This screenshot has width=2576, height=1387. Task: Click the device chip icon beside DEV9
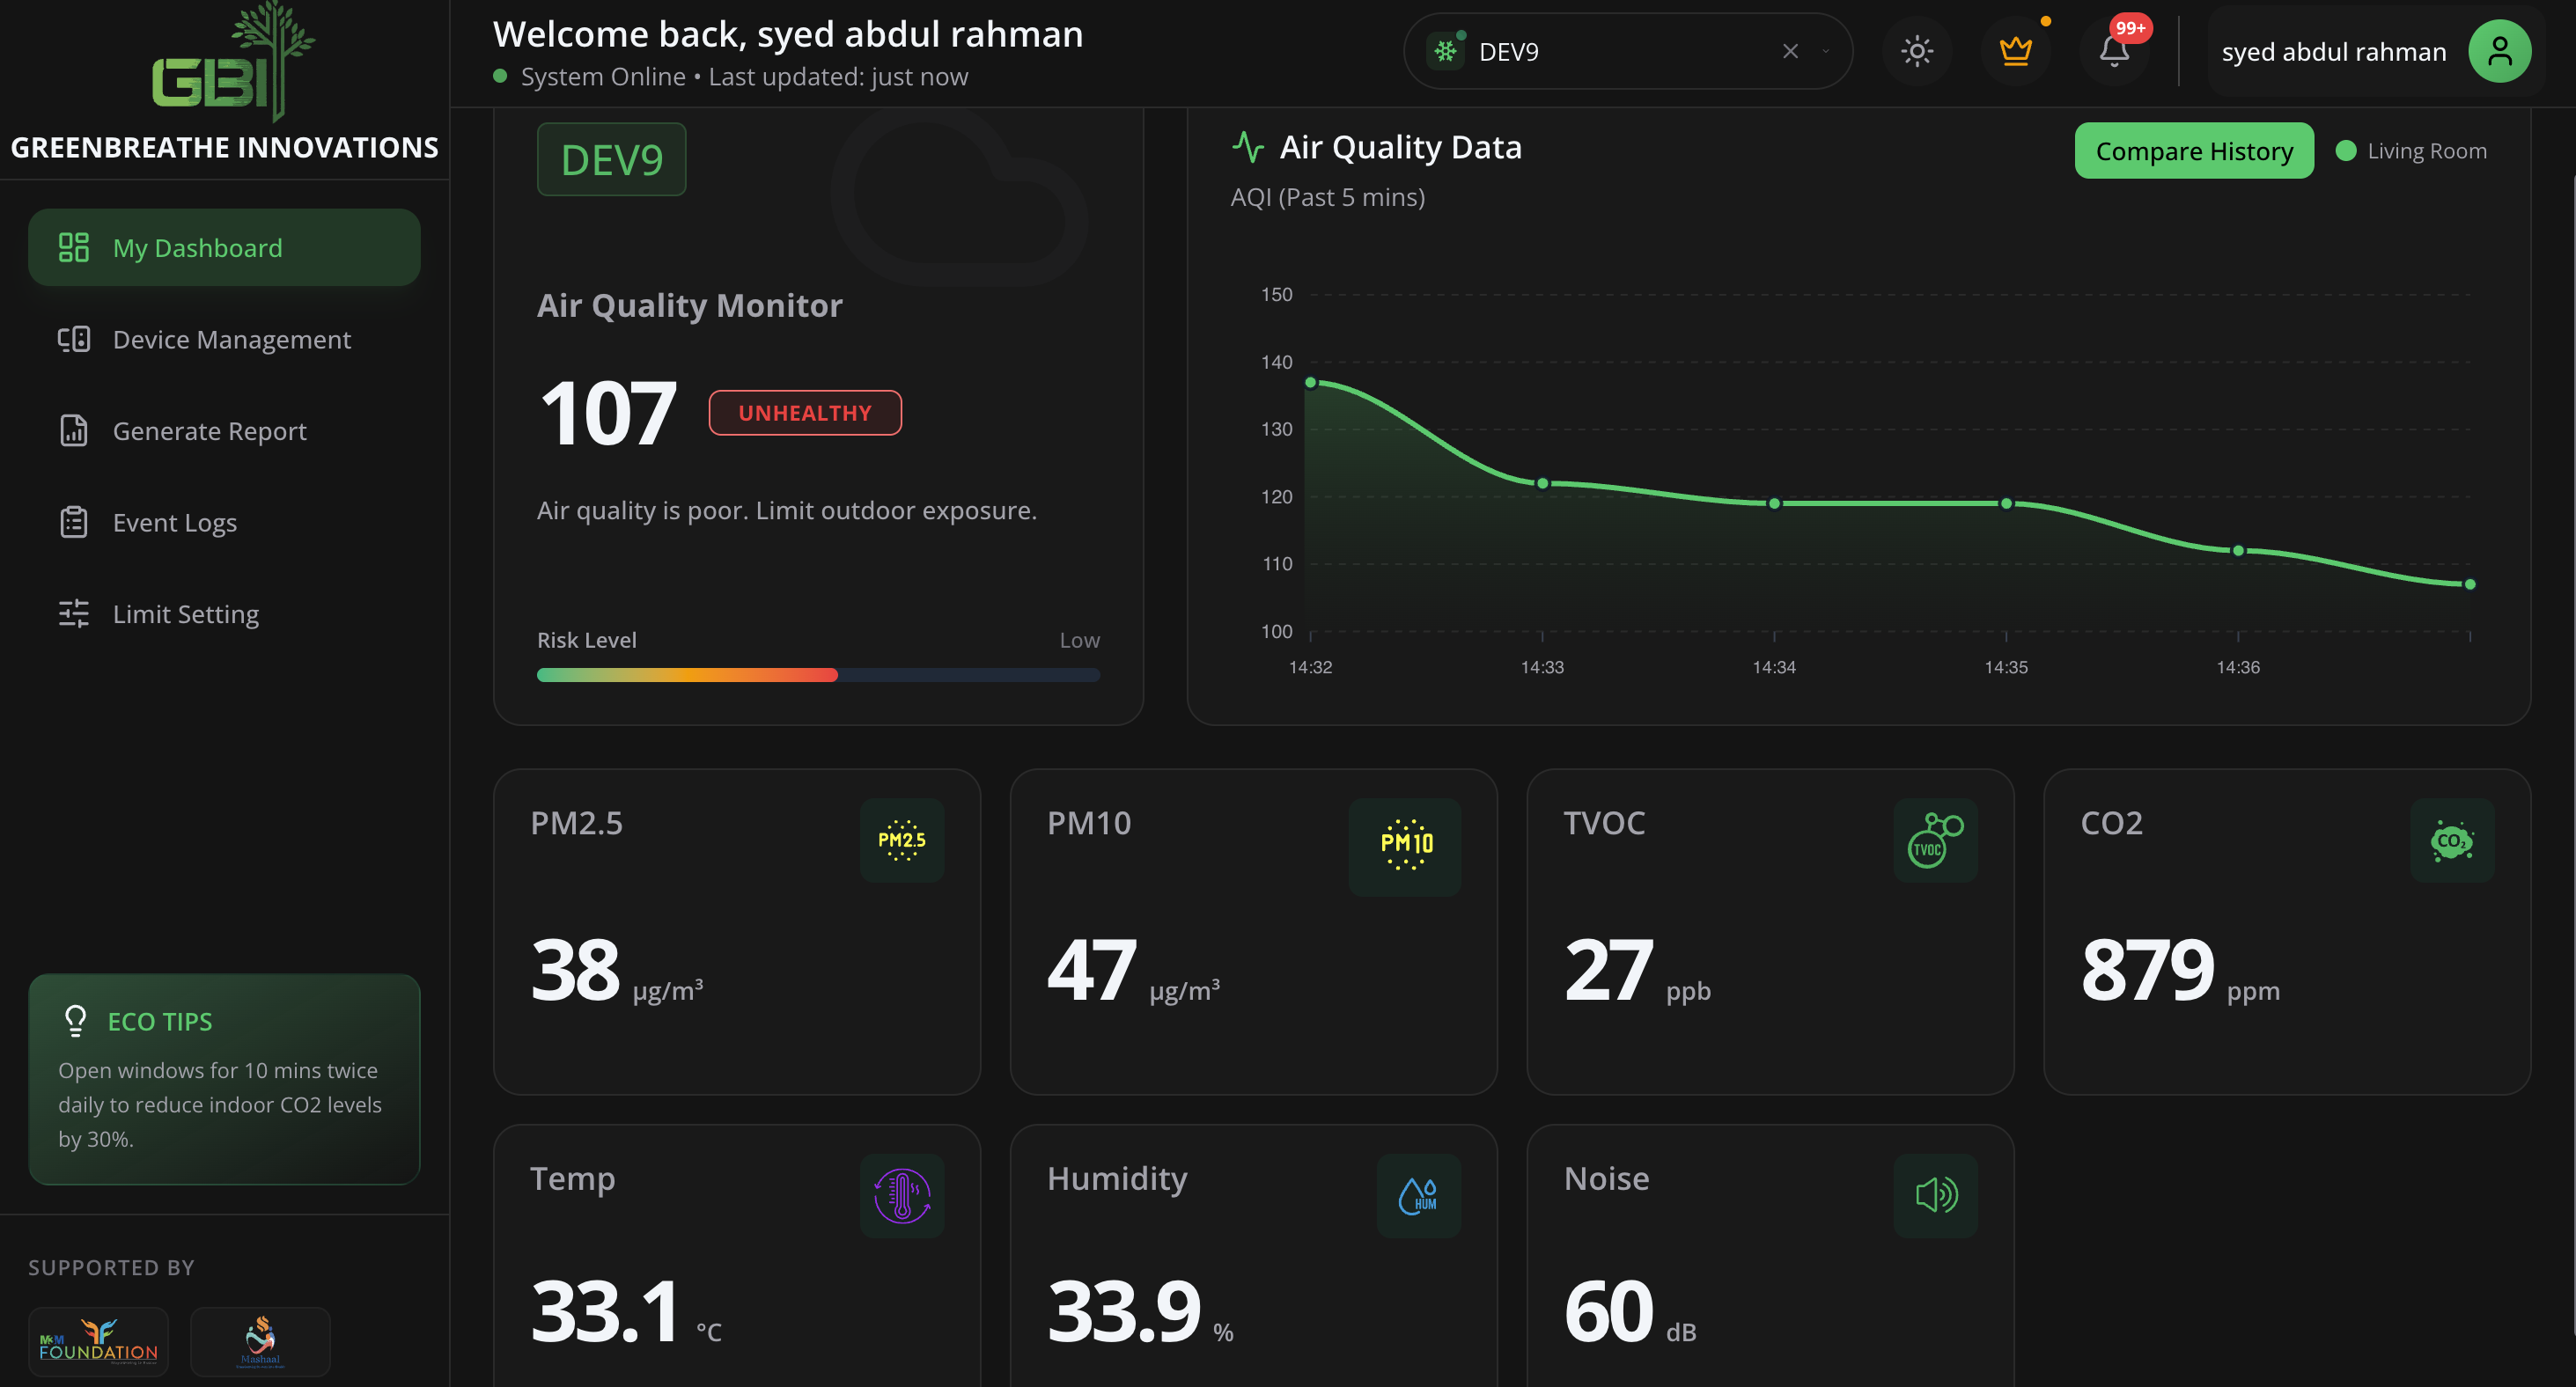click(1445, 51)
